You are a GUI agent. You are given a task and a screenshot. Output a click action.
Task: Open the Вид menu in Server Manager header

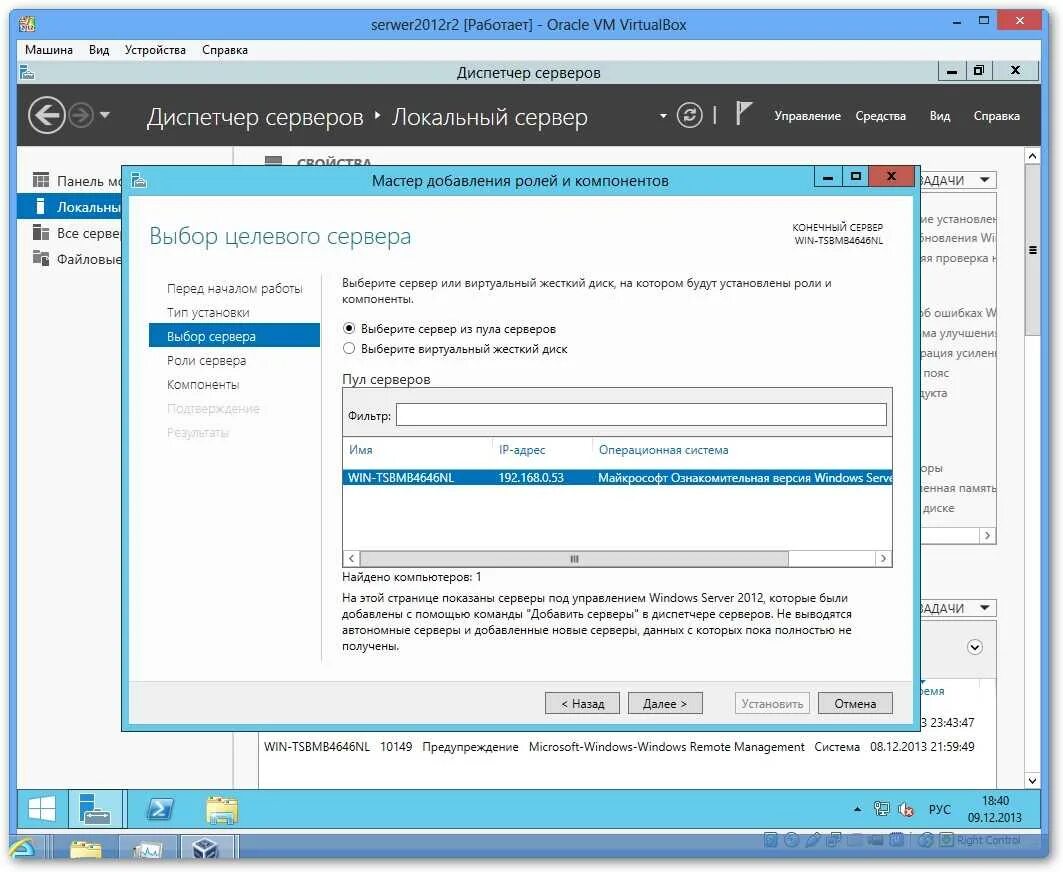click(939, 116)
